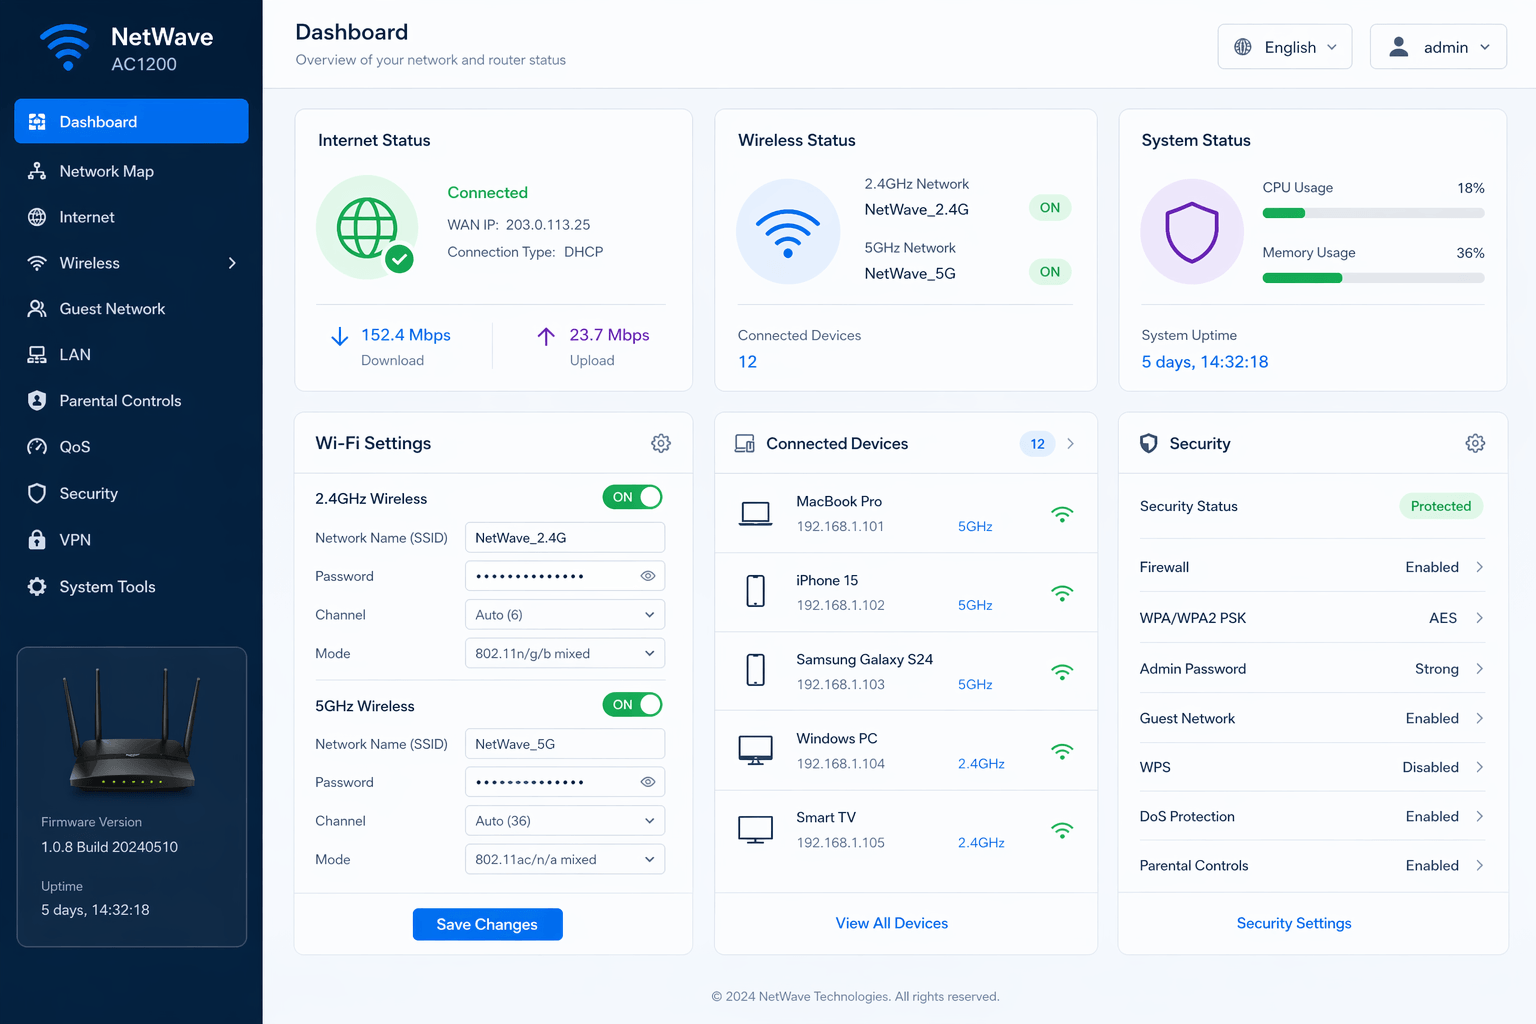Click the VPN lock icon in sidebar
The image size is (1536, 1024).
37,540
